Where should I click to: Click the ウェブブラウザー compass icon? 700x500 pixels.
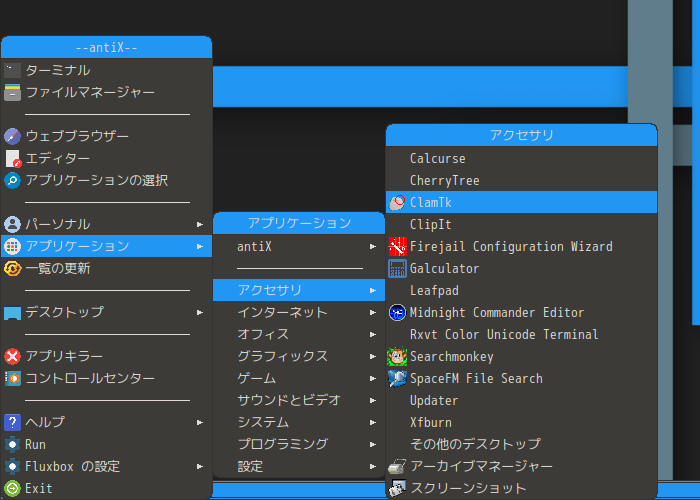click(x=12, y=136)
